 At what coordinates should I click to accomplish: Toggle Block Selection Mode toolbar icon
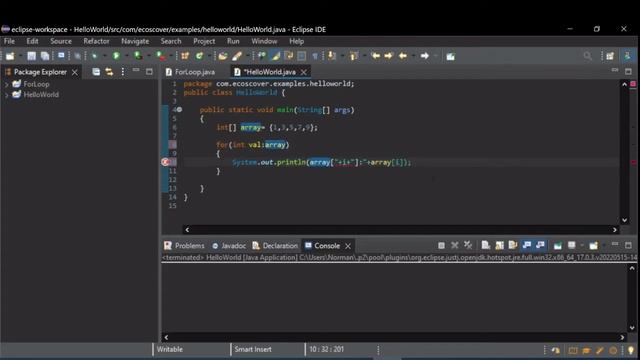click(x=302, y=56)
